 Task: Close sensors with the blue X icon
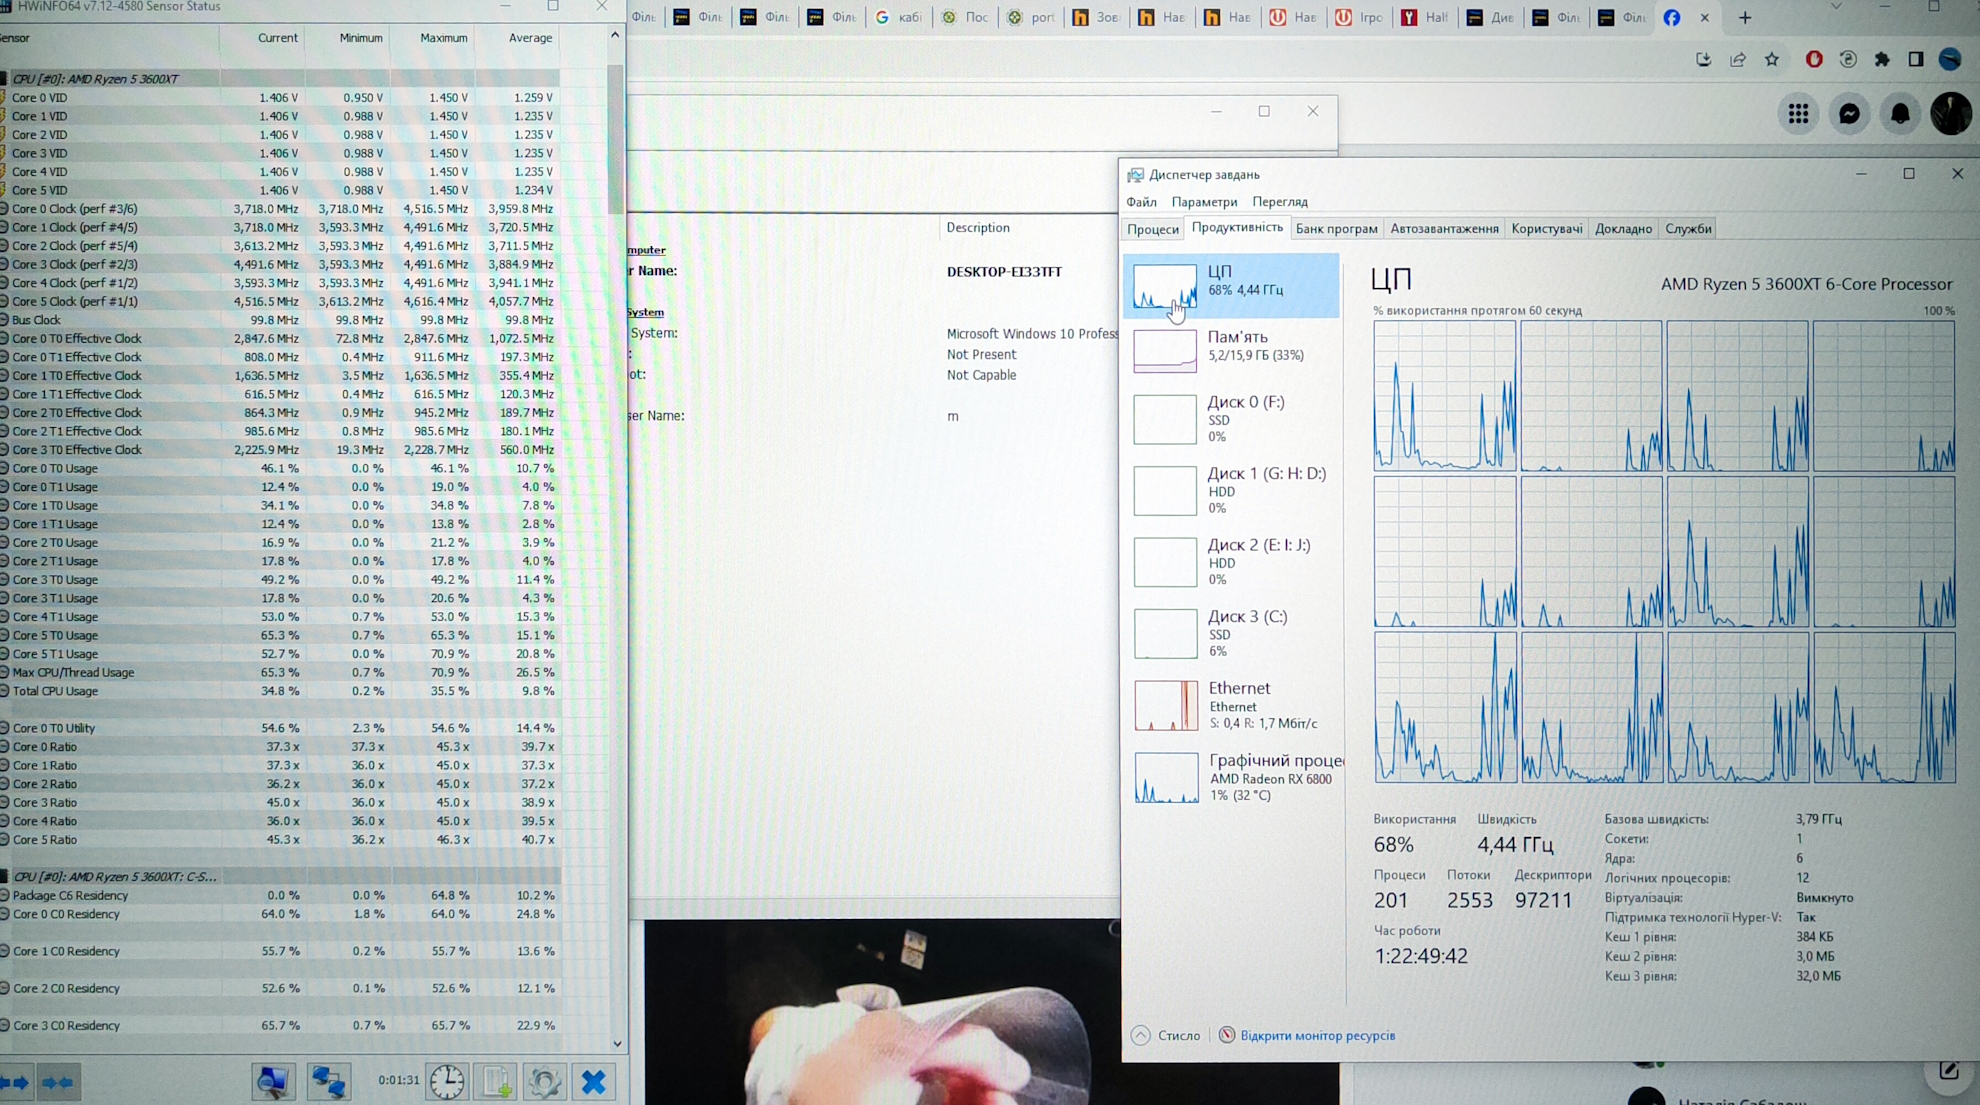click(x=594, y=1081)
